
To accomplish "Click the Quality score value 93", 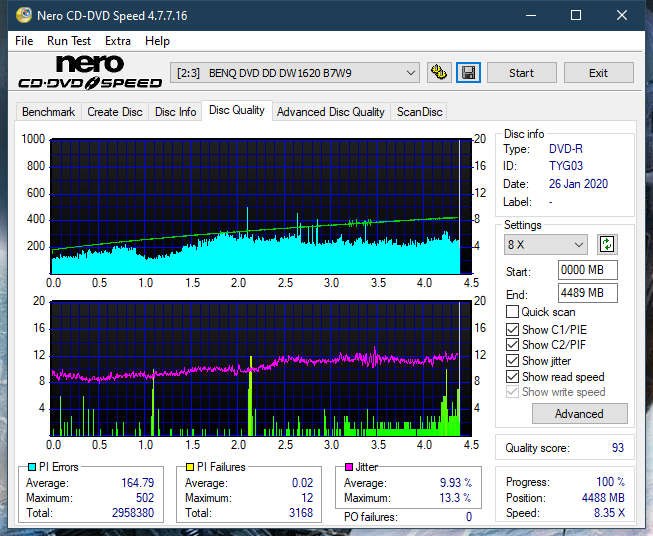I will point(618,448).
